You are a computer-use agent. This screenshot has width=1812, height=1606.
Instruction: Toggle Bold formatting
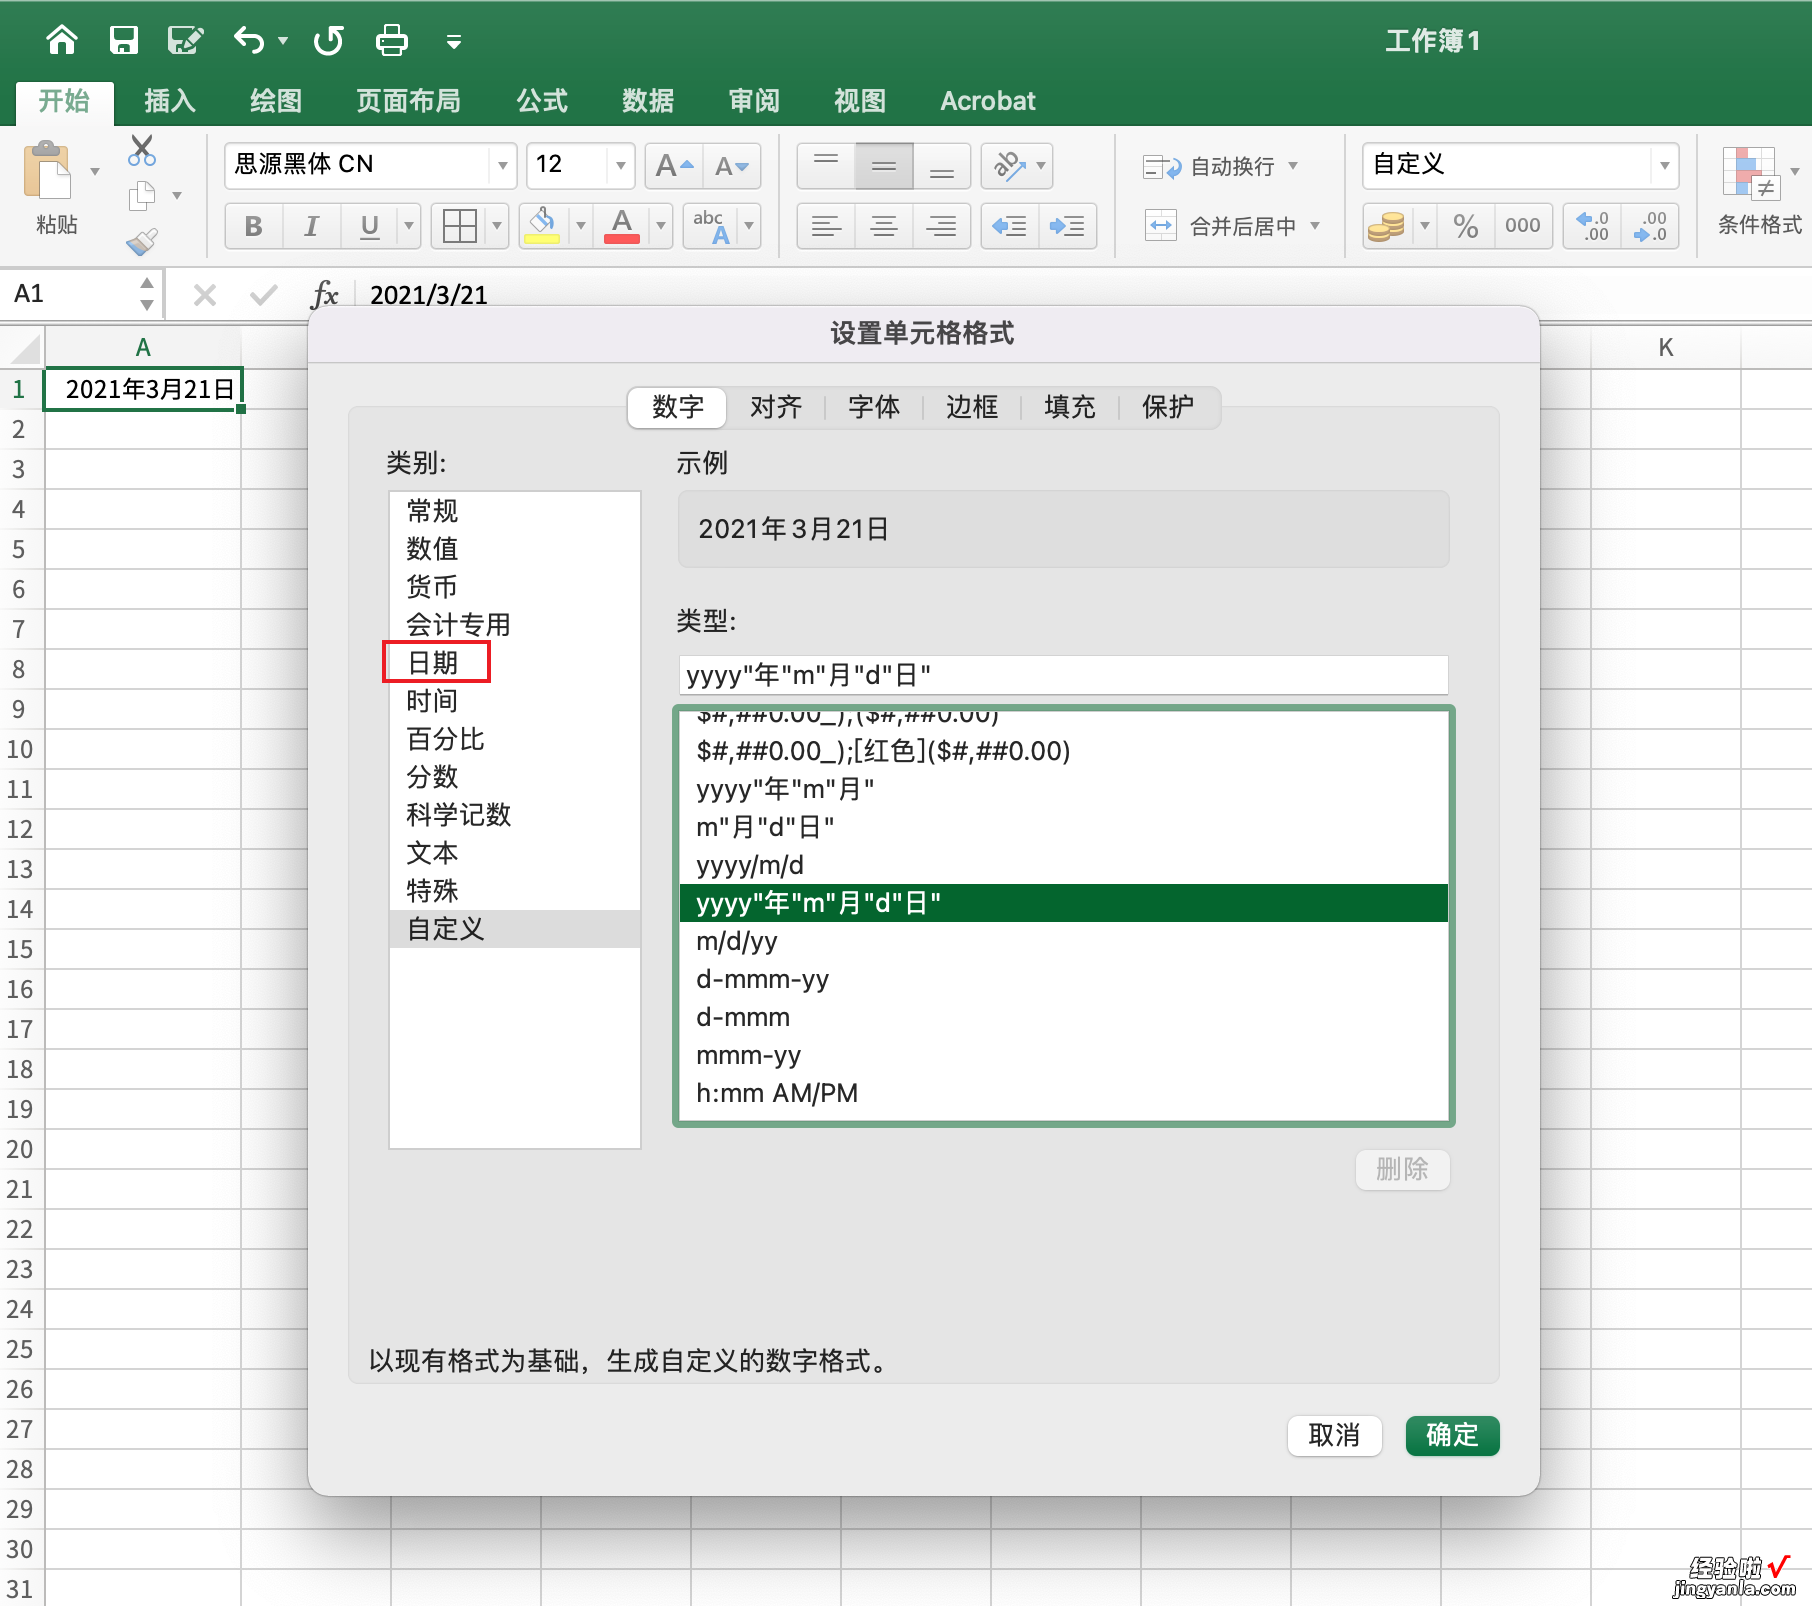click(254, 226)
